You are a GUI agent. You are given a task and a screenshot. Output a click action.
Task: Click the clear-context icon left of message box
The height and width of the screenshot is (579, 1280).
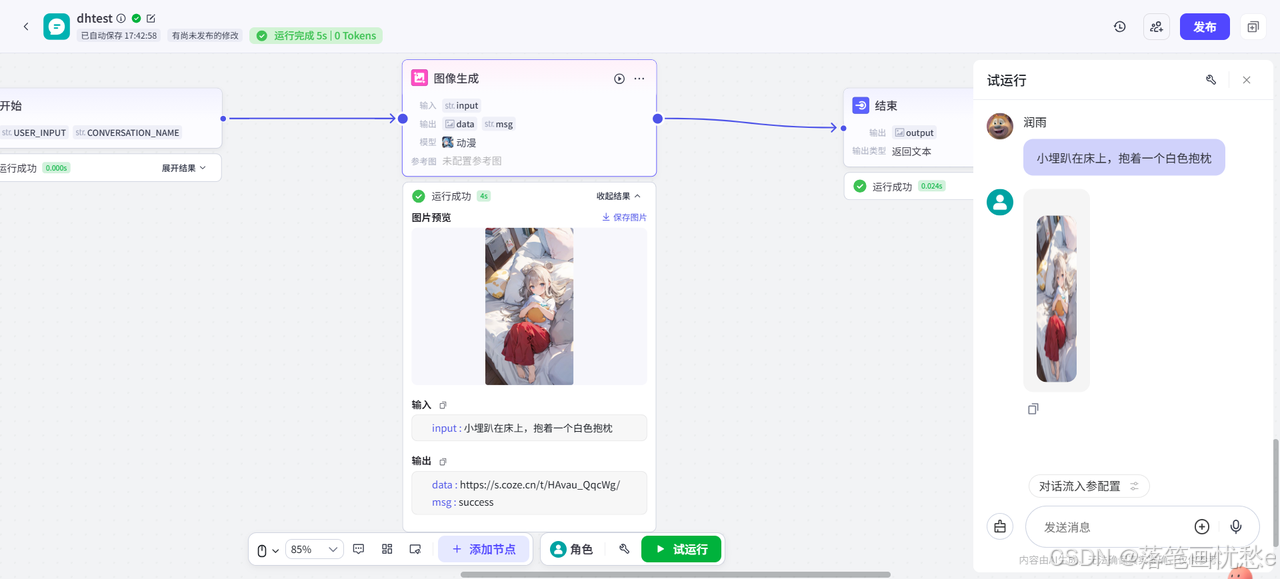(x=1000, y=527)
